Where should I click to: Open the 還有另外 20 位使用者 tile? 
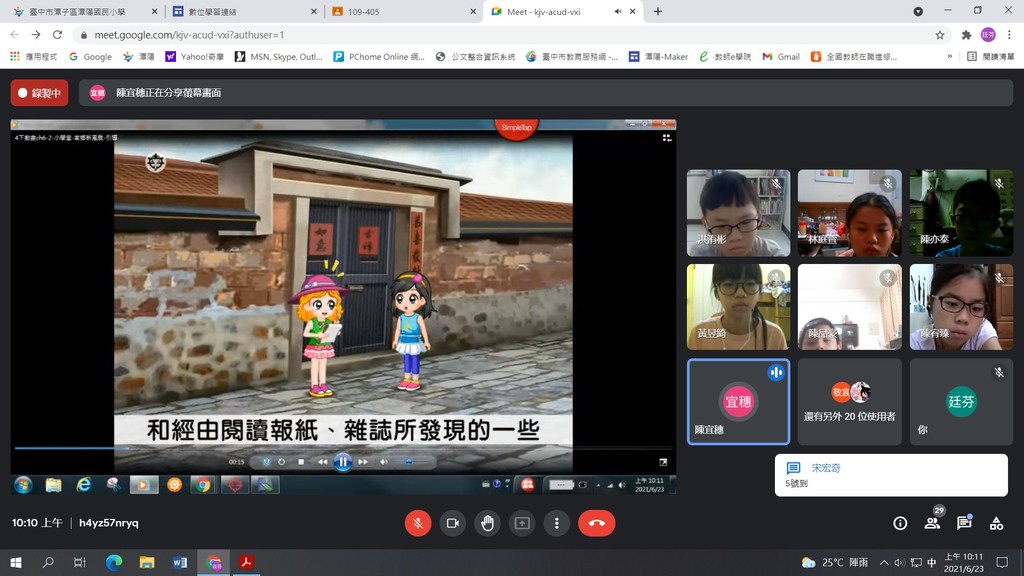point(850,402)
